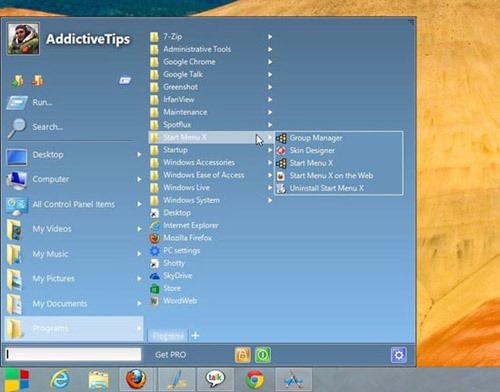This screenshot has height=392, width=500.
Task: Open the Store entry
Action: [x=165, y=288]
